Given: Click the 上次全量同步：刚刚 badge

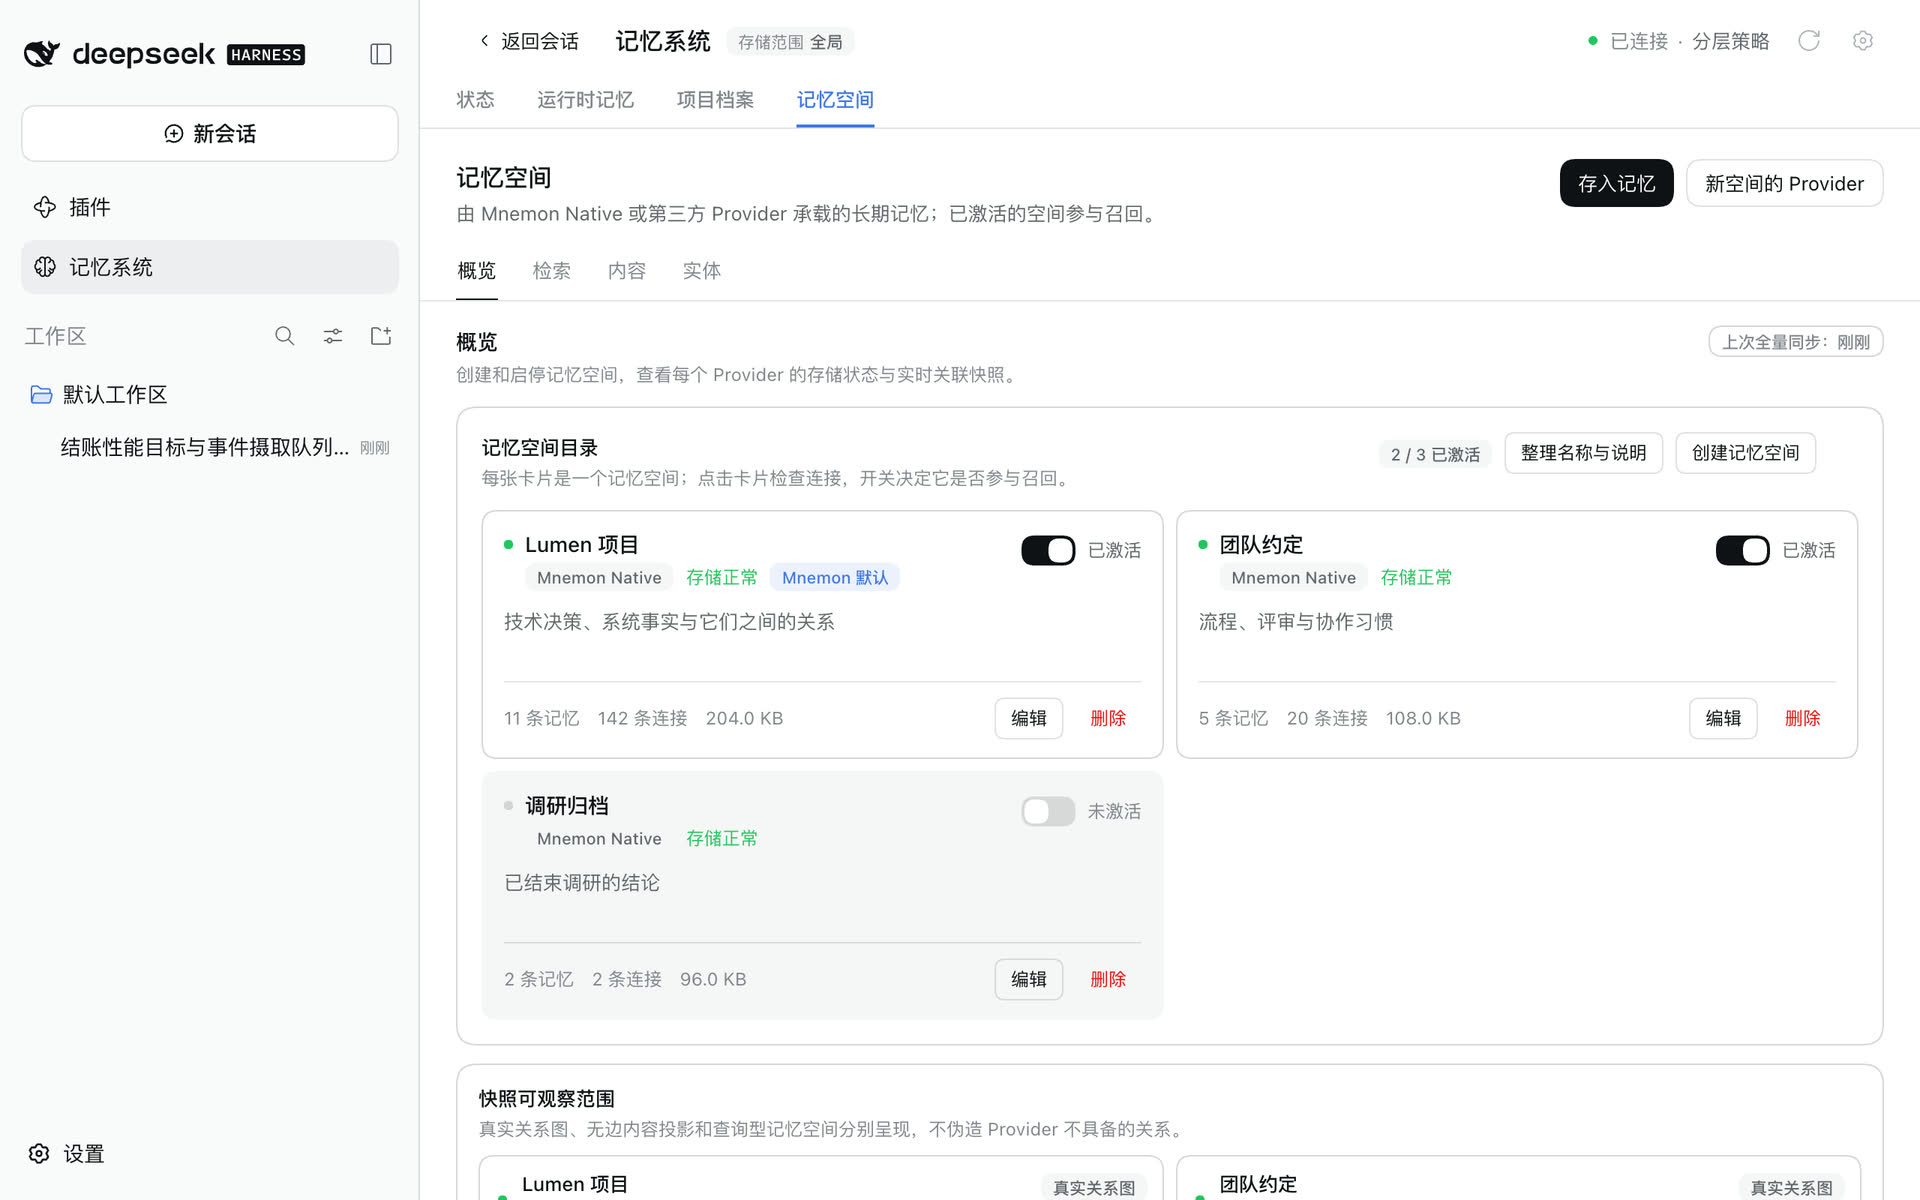Looking at the screenshot, I should [1795, 342].
